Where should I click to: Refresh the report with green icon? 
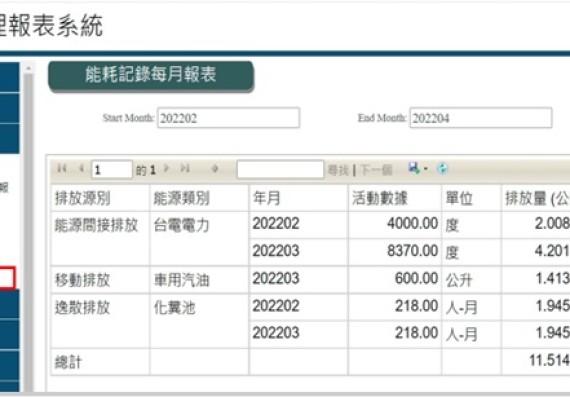442,168
